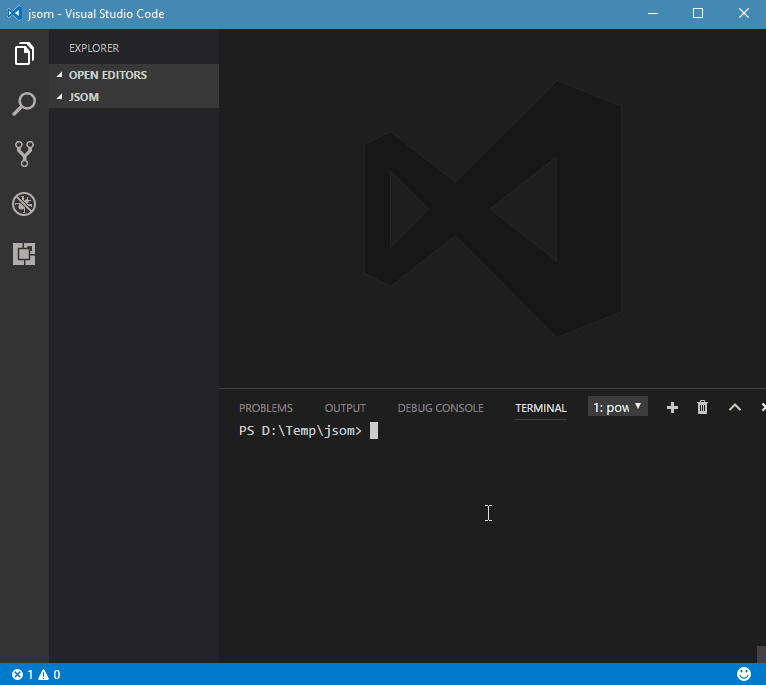This screenshot has height=685, width=766.
Task: Collapse the OPEN EDITORS section
Action: (x=134, y=75)
